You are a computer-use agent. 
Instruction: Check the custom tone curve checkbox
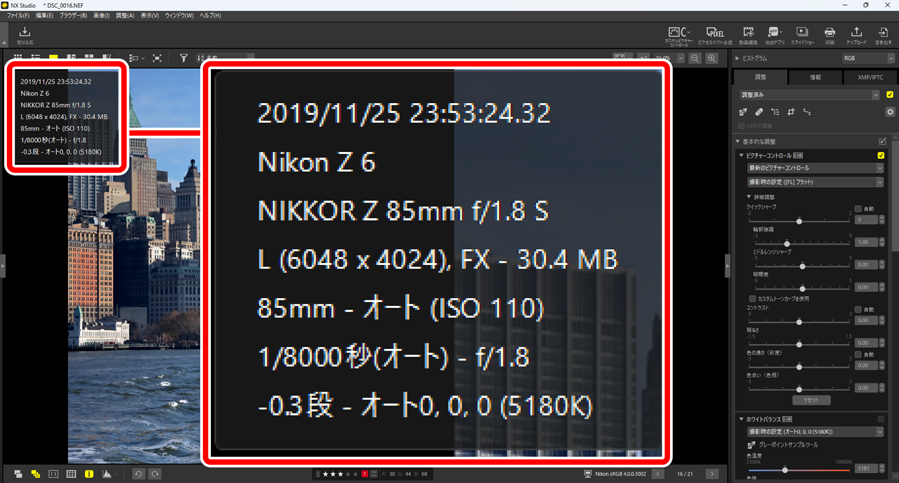pos(752,299)
